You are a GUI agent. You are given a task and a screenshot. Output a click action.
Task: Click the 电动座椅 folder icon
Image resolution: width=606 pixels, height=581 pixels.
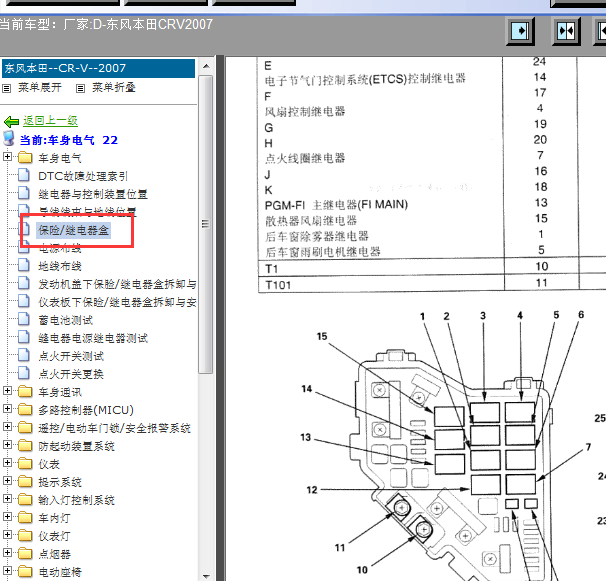(25, 572)
